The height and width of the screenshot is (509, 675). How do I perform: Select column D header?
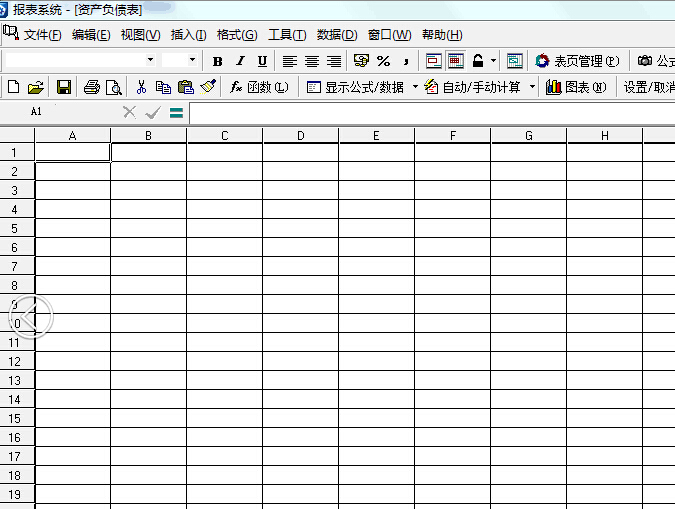point(300,136)
